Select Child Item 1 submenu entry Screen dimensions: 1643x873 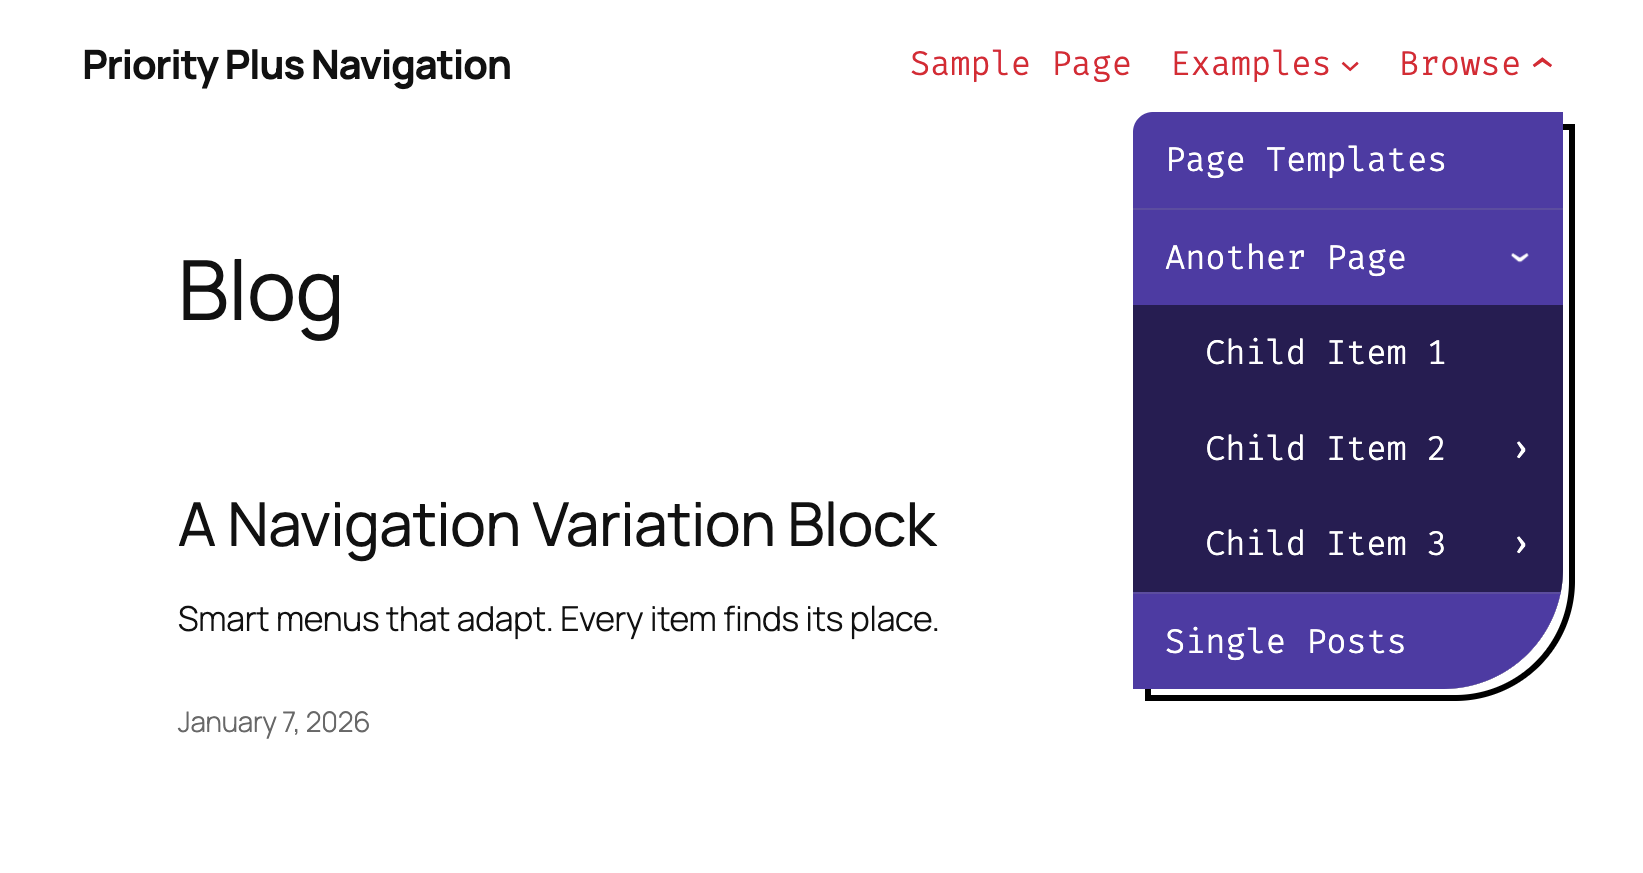tap(1325, 353)
